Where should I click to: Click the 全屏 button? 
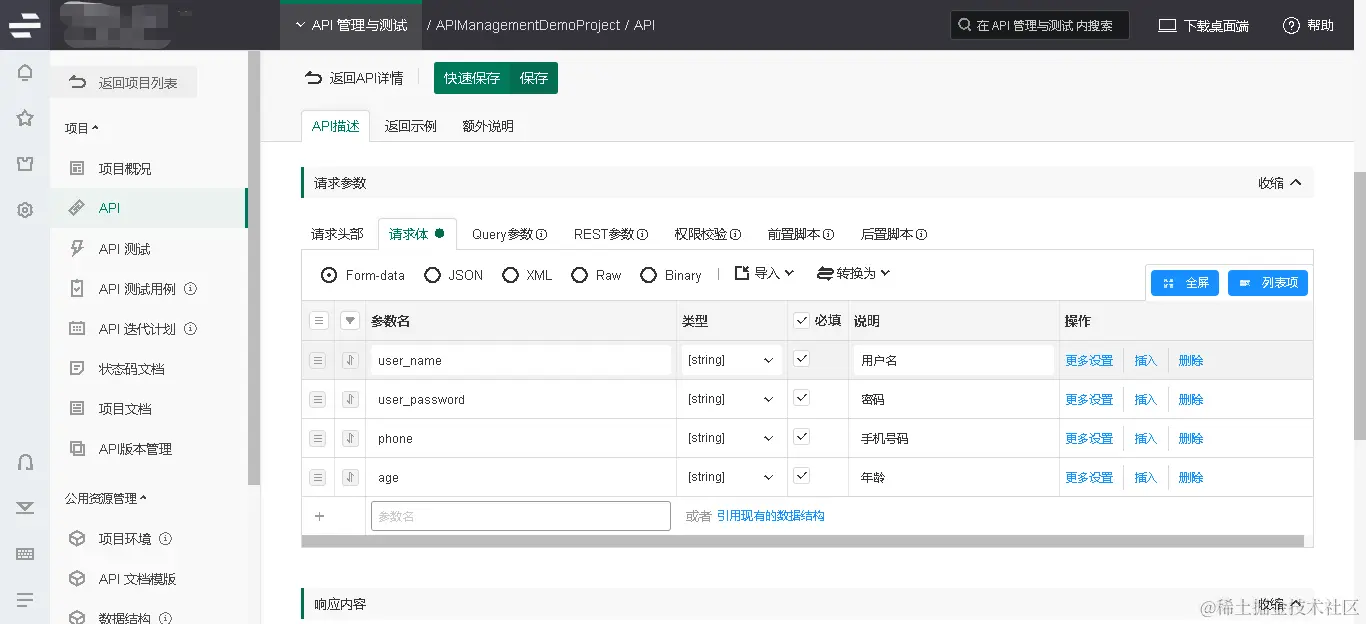click(x=1185, y=283)
